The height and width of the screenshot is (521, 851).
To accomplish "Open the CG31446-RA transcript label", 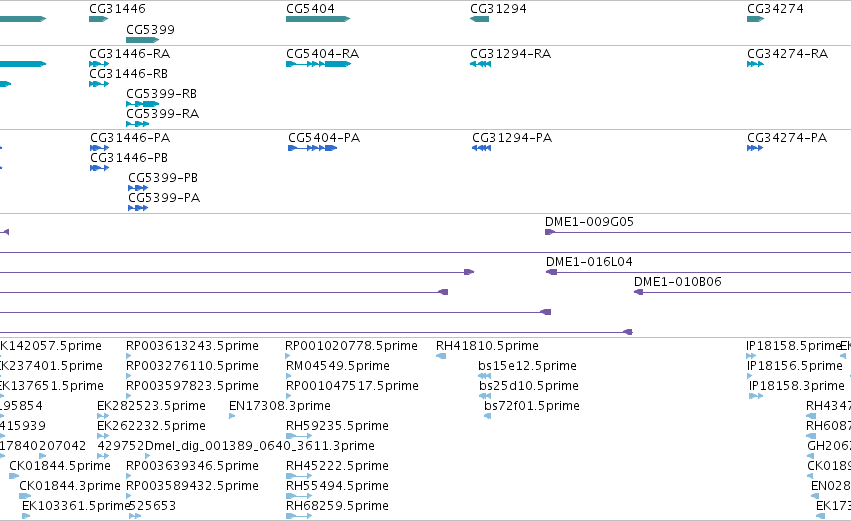I will coord(130,54).
